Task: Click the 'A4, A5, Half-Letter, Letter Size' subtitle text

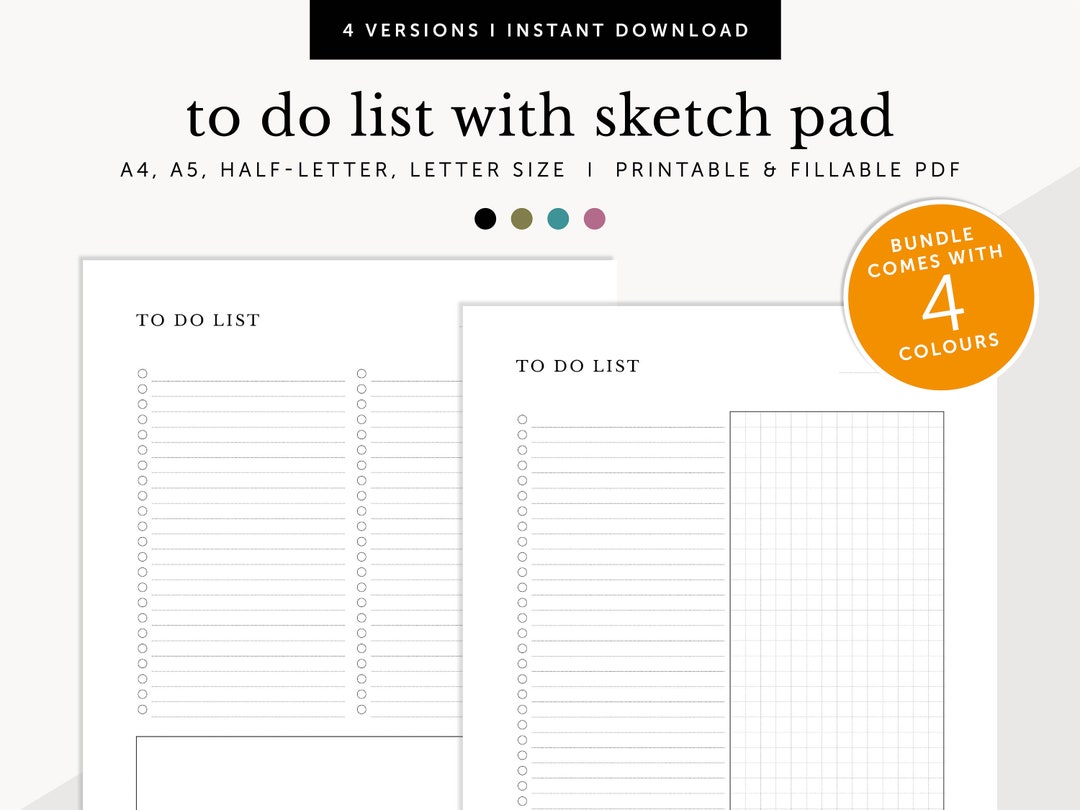Action: pyautogui.click(x=540, y=169)
